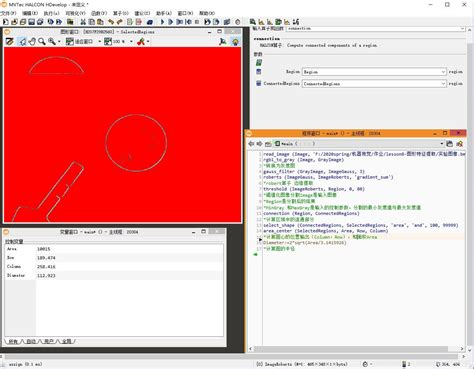Click the 100 % image size button
This screenshot has height=369, width=474.
coord(115,42)
